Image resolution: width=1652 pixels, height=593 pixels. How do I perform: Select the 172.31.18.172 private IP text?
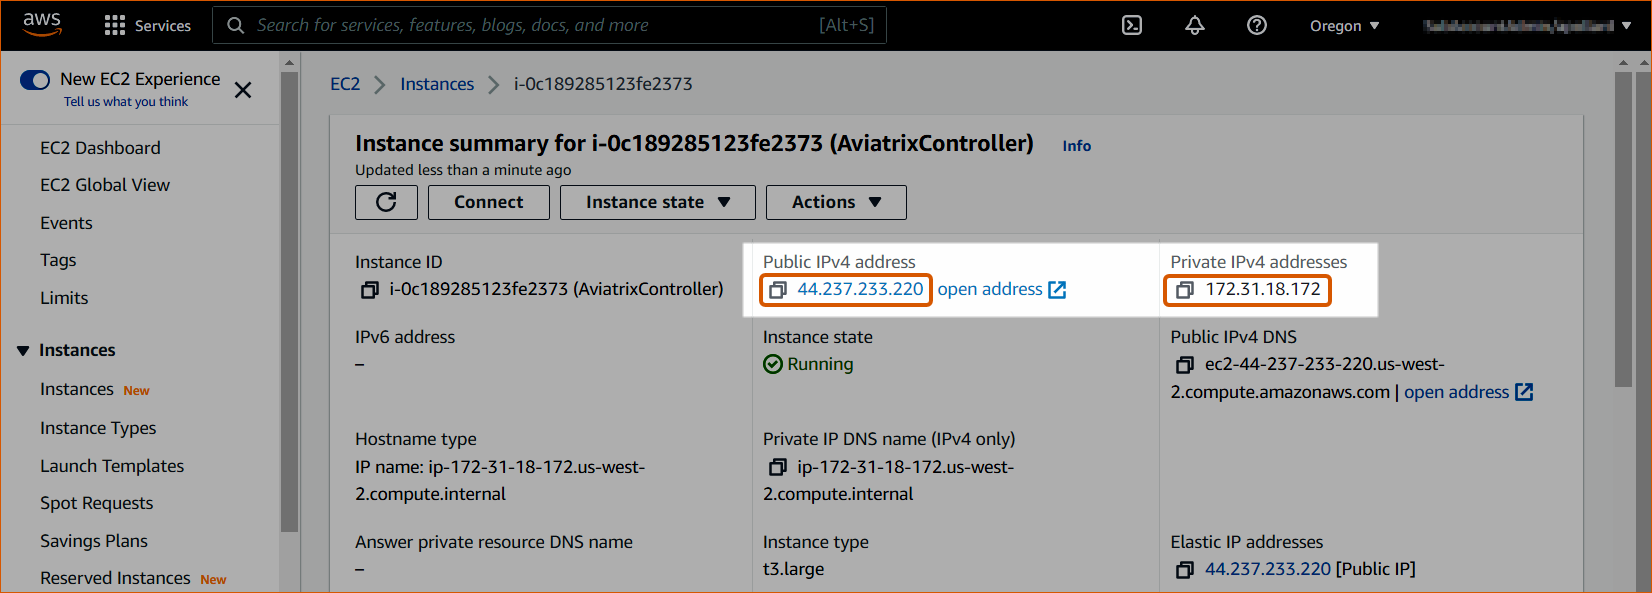pyautogui.click(x=1263, y=289)
